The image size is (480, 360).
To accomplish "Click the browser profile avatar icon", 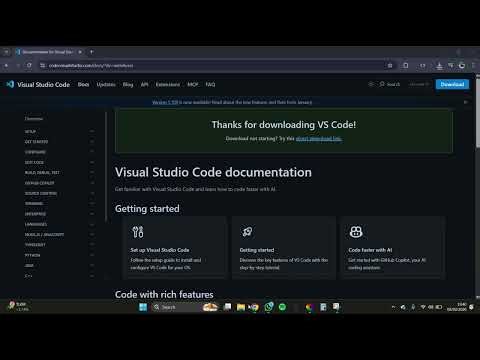I will 462,66.
